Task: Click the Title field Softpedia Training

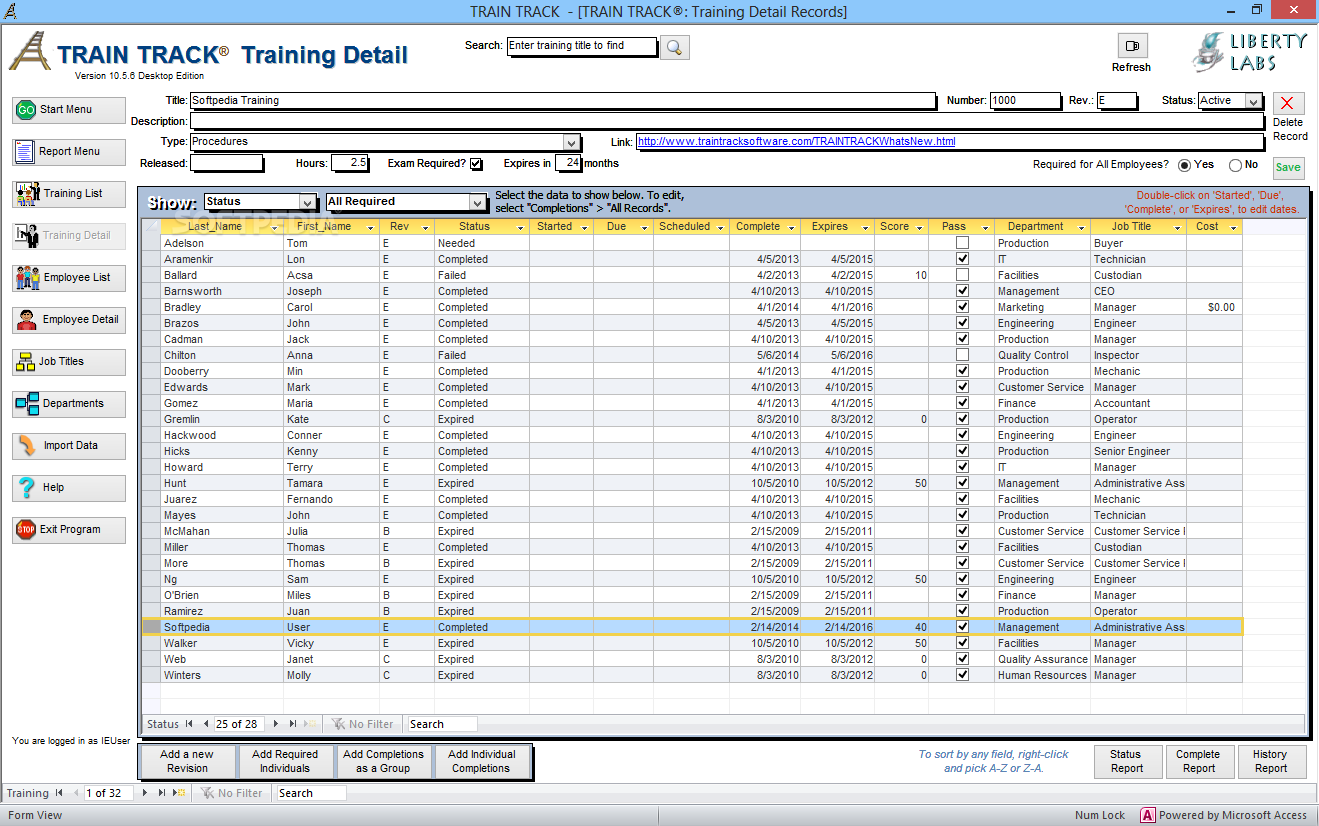Action: tap(564, 101)
